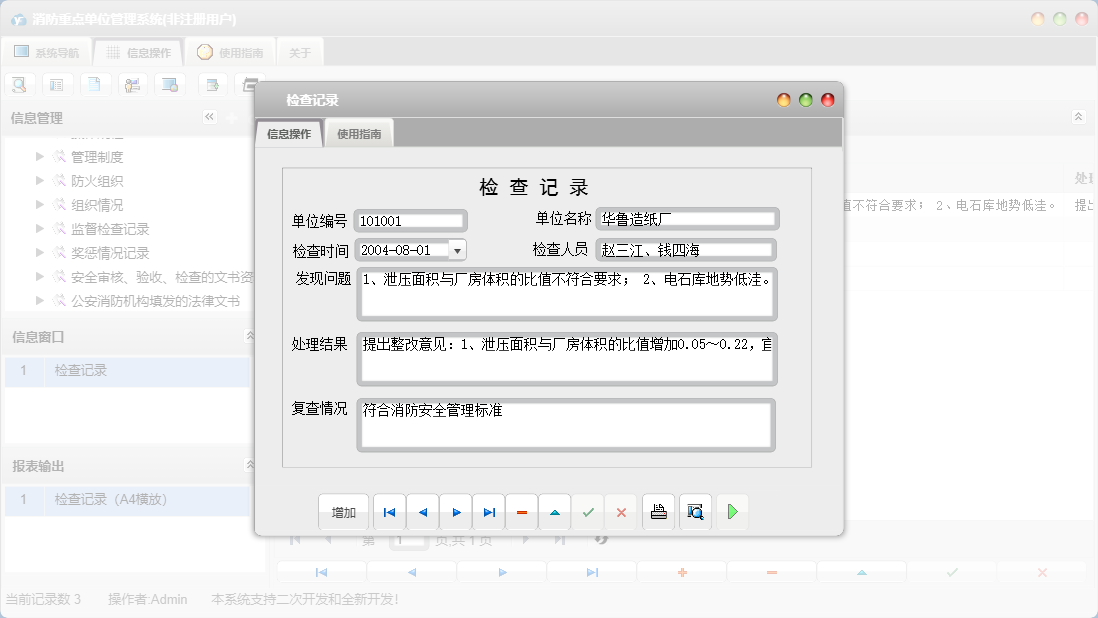Jump to the last record
Viewport: 1098px width, 618px height.
pyautogui.click(x=488, y=511)
